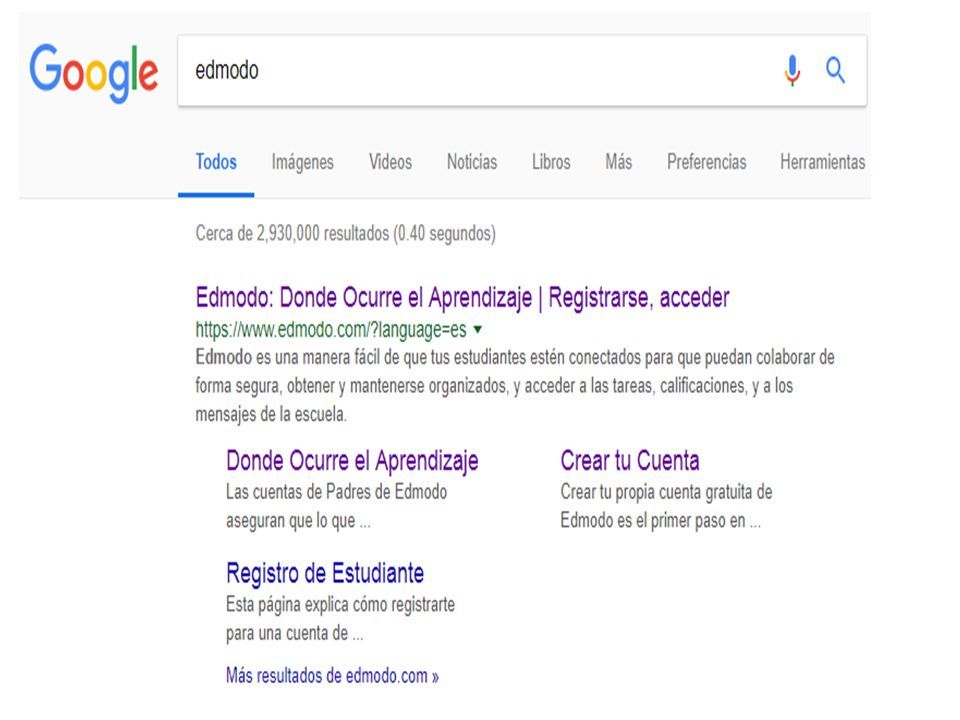Activate voice search microphone icon
The image size is (960, 720).
[792, 70]
